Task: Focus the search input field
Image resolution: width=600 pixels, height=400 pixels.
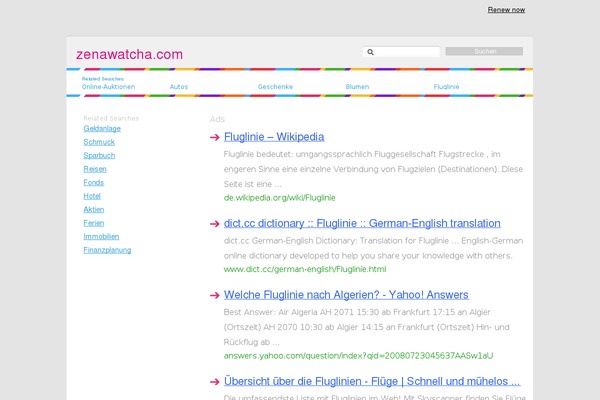Action: [x=401, y=52]
